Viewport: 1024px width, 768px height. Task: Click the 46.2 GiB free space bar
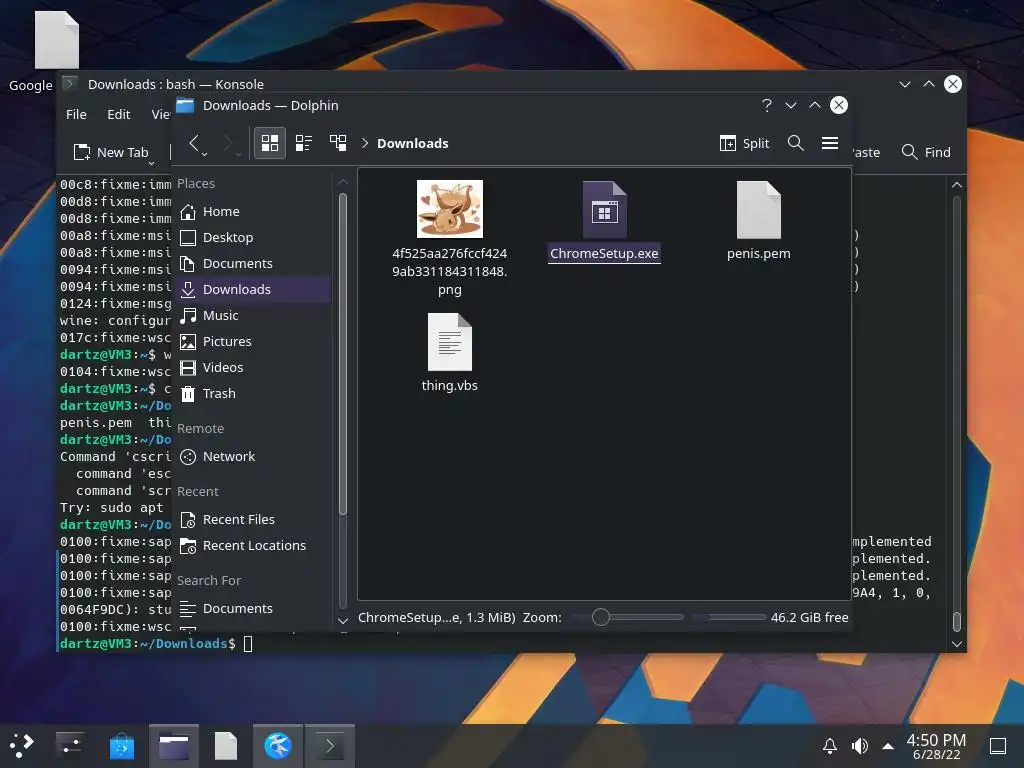[x=771, y=617]
